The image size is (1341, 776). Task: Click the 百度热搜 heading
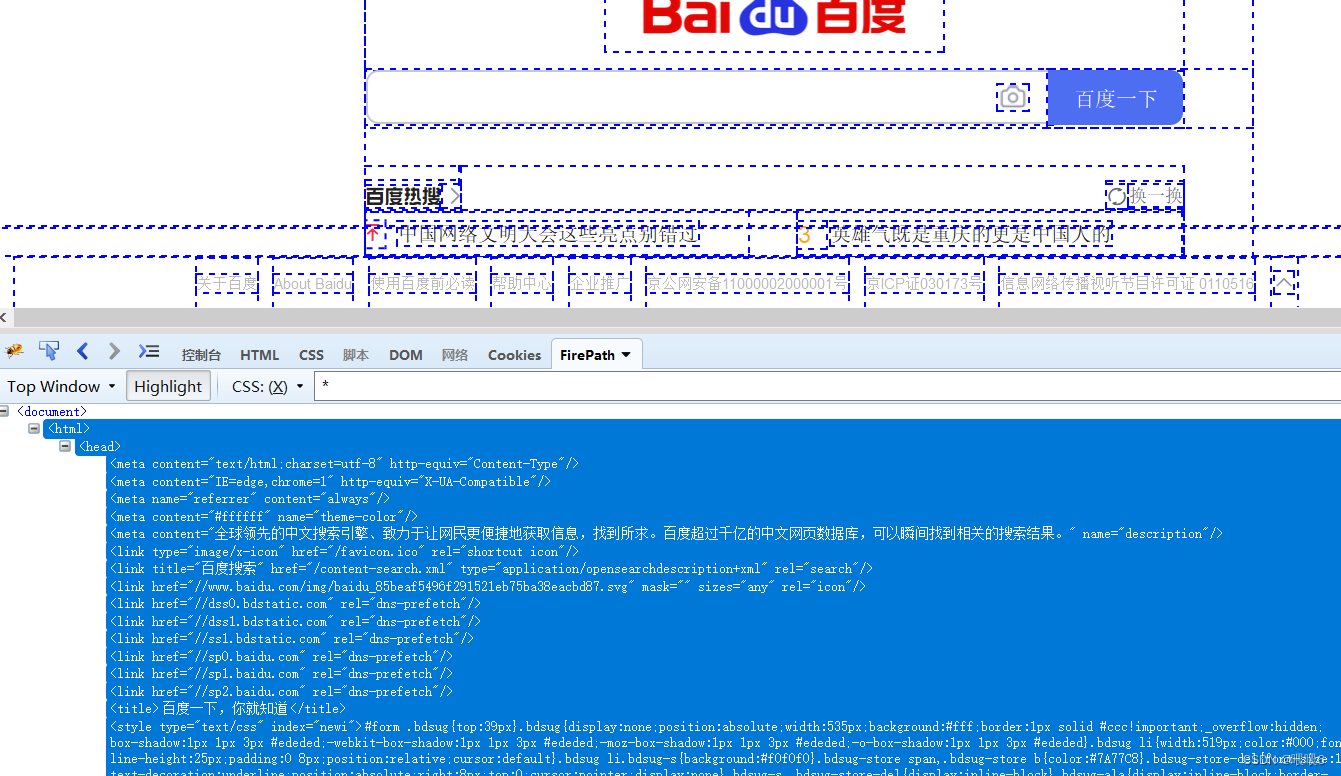click(404, 197)
